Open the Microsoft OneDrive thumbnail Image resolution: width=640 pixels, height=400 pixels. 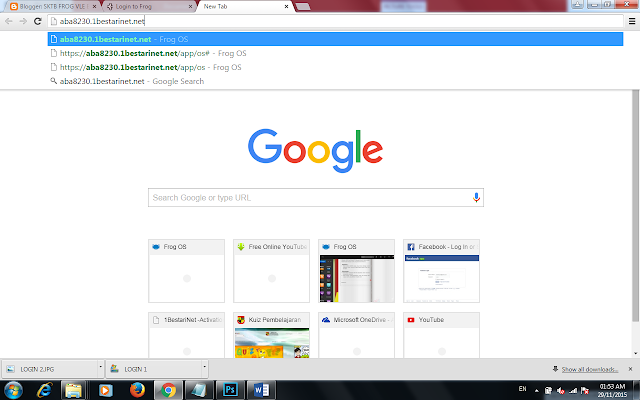click(356, 336)
